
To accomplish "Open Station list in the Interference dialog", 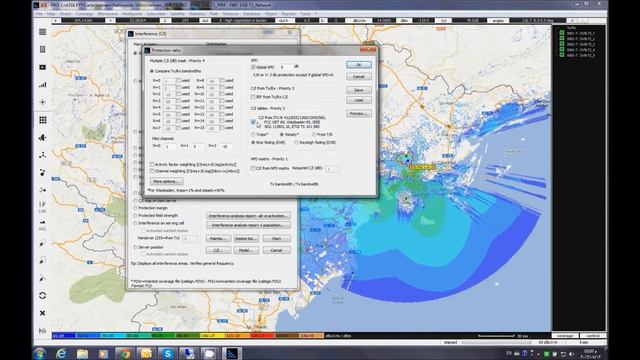I will [x=246, y=238].
